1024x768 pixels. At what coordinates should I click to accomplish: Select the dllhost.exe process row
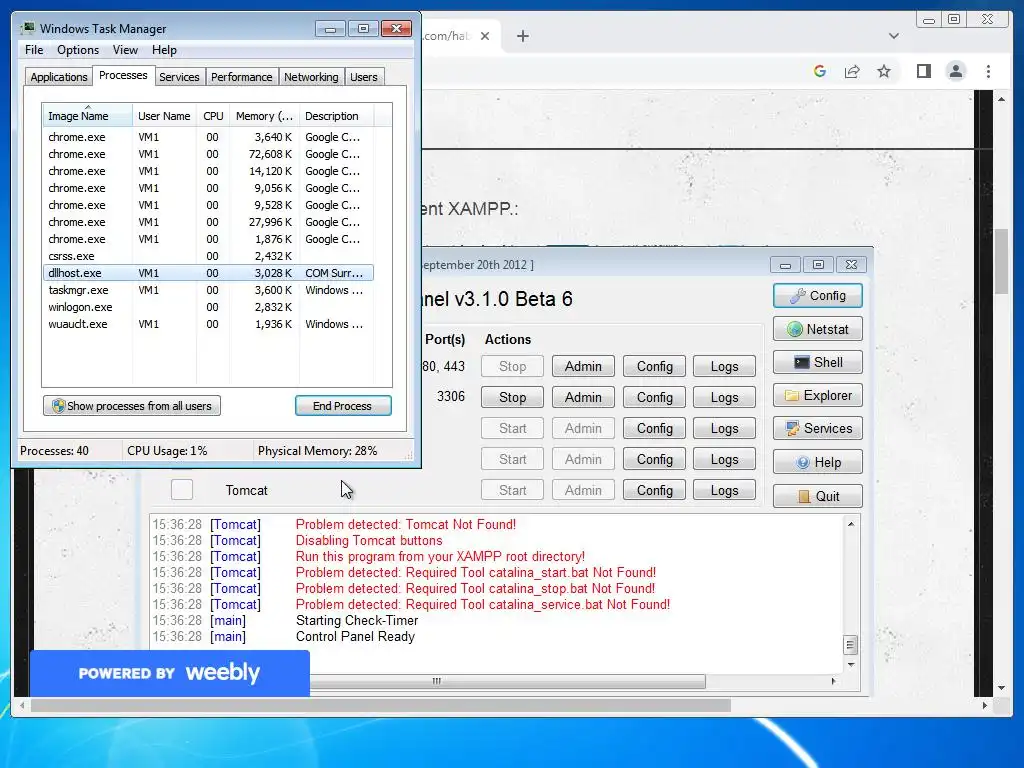click(208, 273)
